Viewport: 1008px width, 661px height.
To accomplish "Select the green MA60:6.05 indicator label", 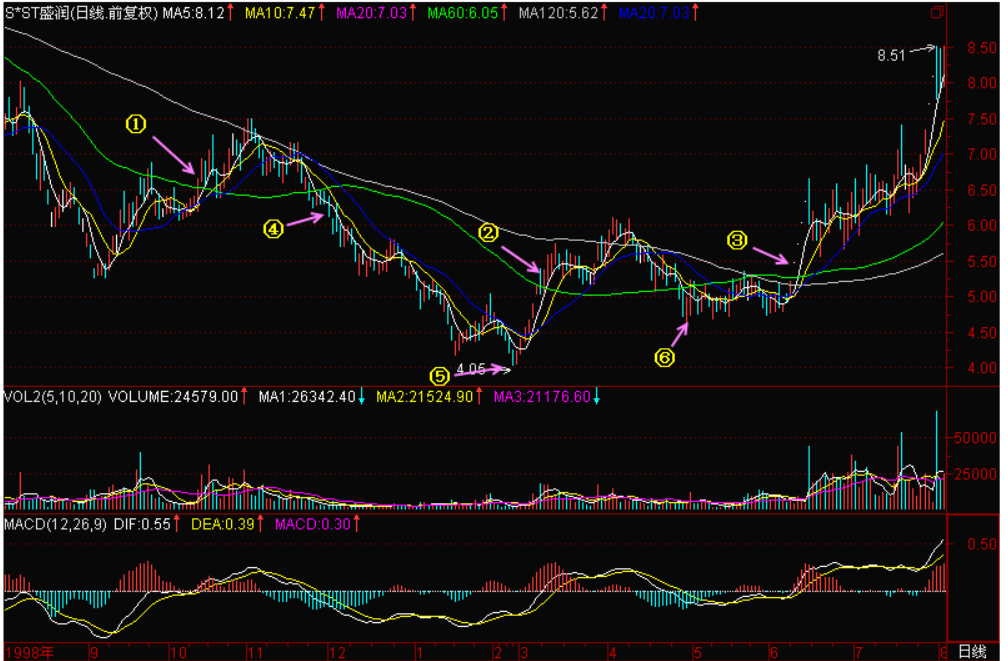I will (x=463, y=13).
